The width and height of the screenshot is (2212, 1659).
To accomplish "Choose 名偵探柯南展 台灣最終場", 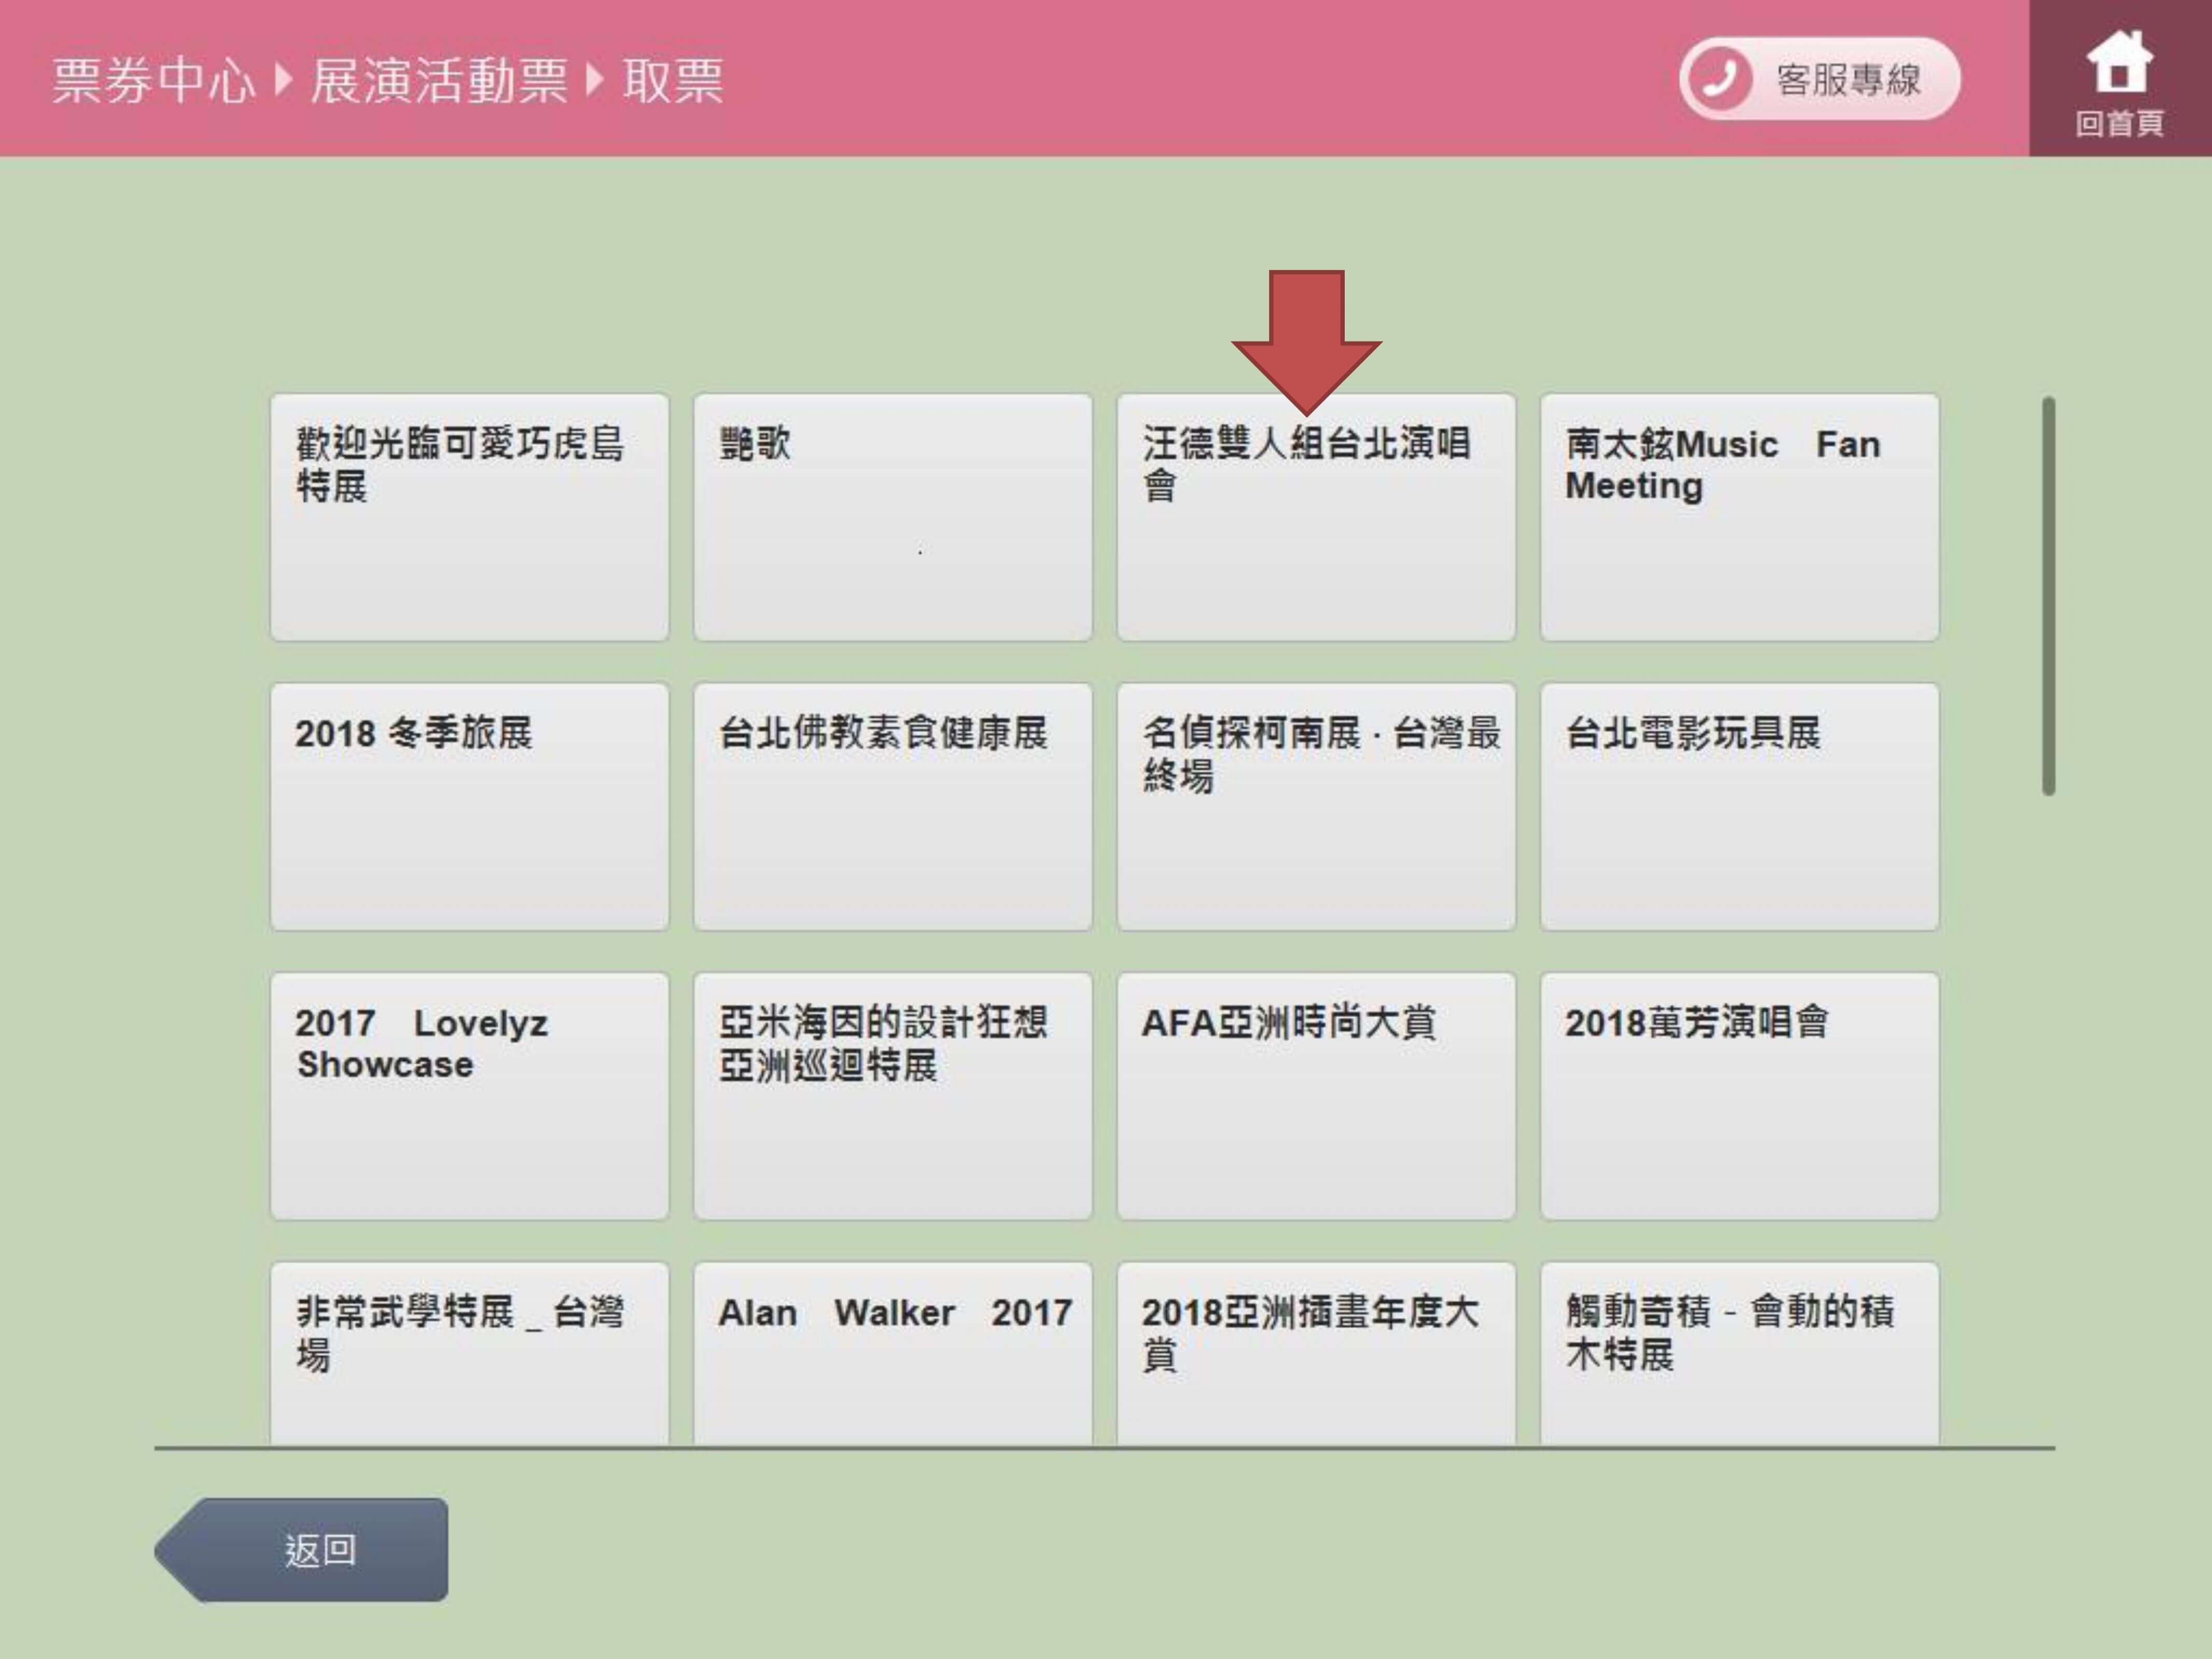I will tap(1315, 806).
